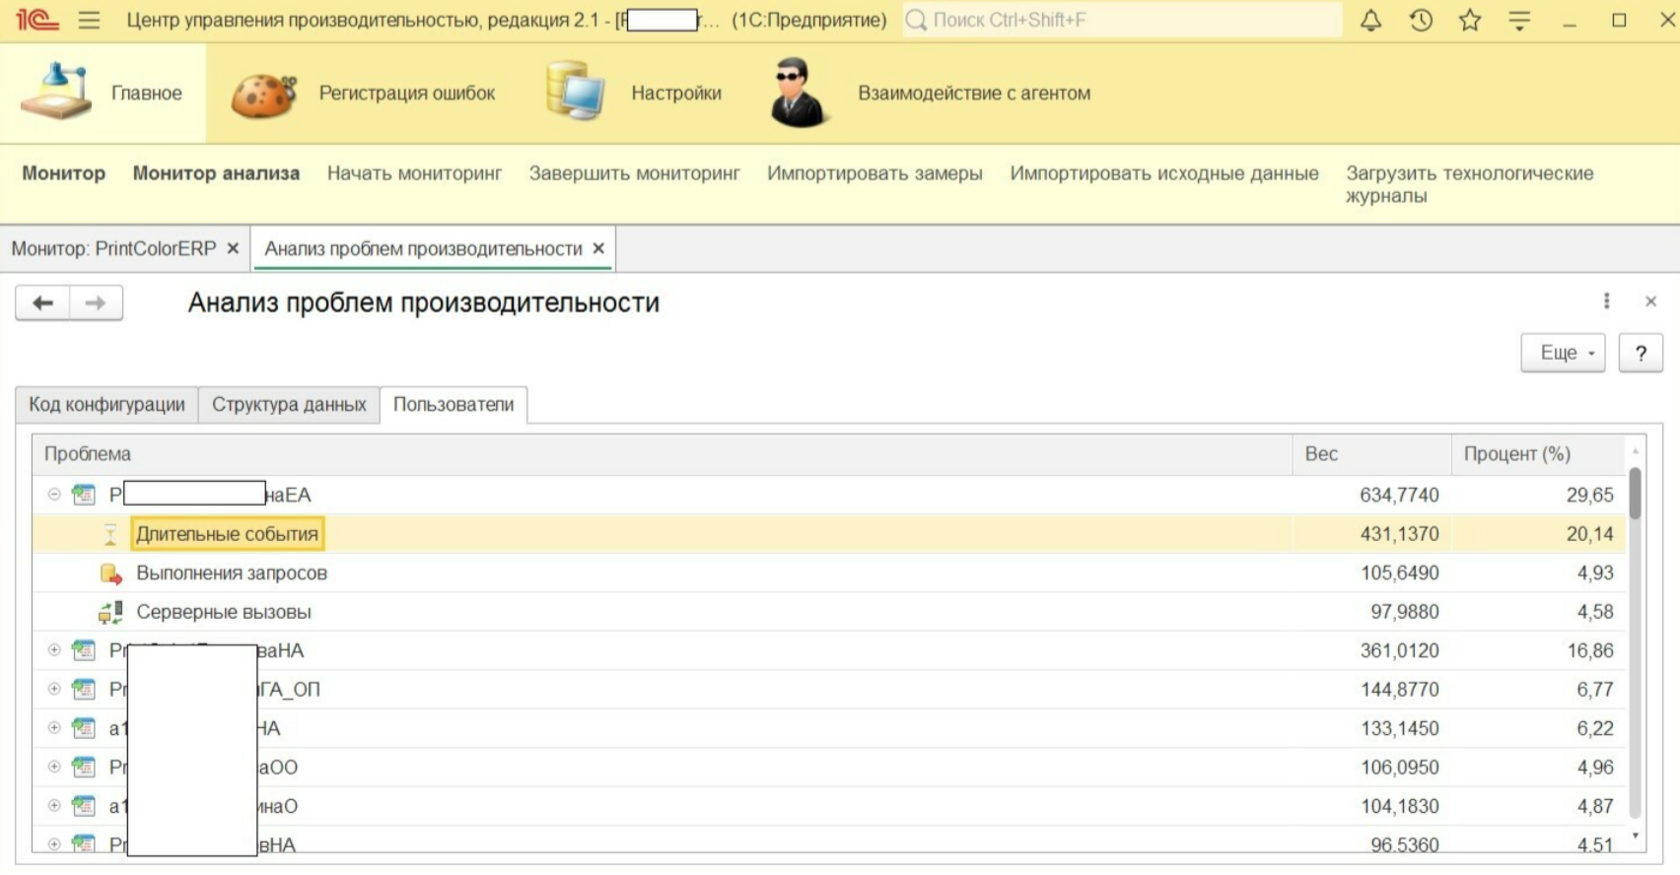1680x875 pixels.
Task: Open the history clock icon
Action: [x=1421, y=20]
